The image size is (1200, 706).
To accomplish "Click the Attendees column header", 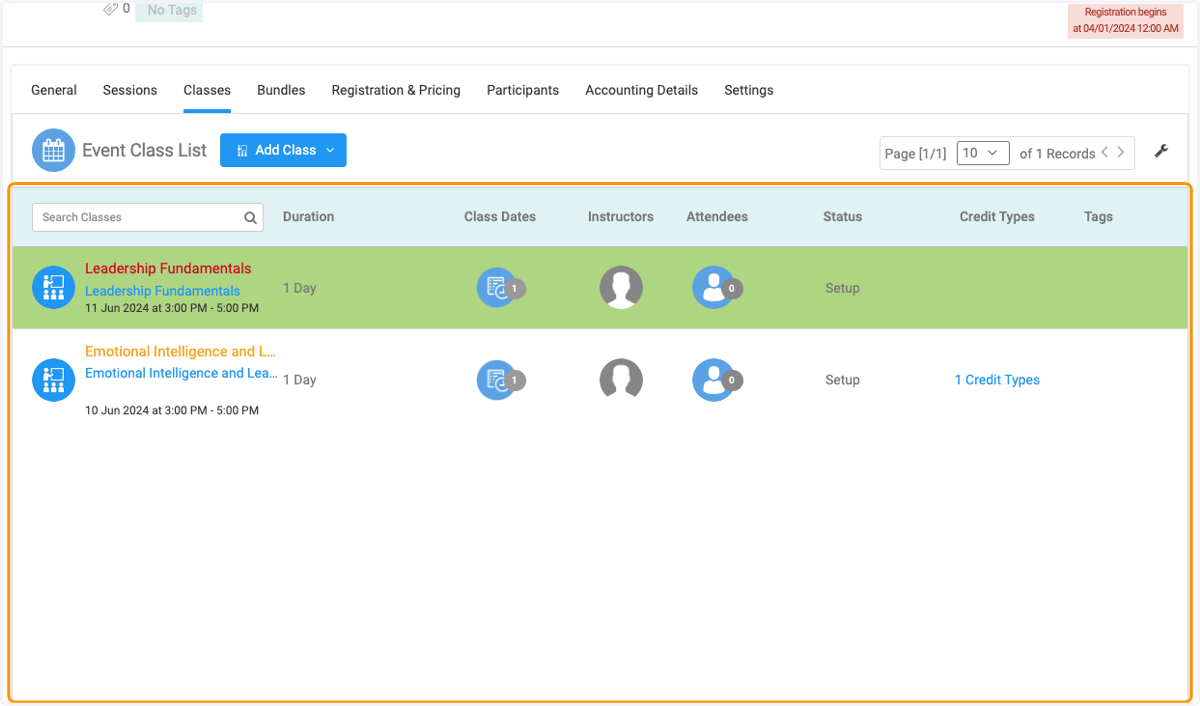I will pos(717,217).
